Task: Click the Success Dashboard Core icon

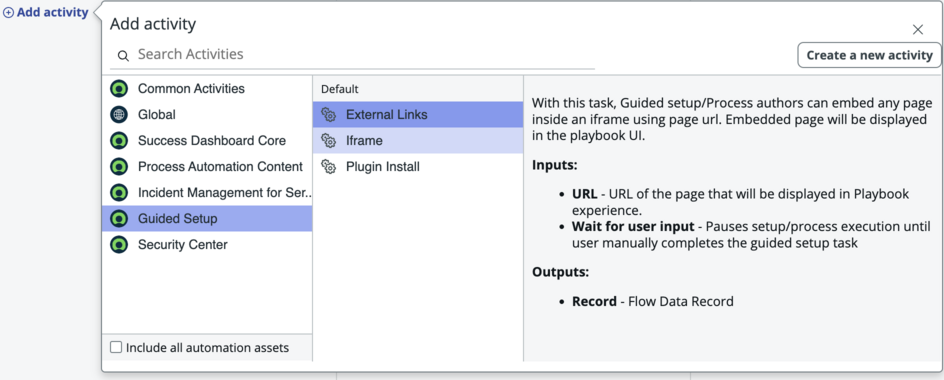Action: click(x=119, y=140)
